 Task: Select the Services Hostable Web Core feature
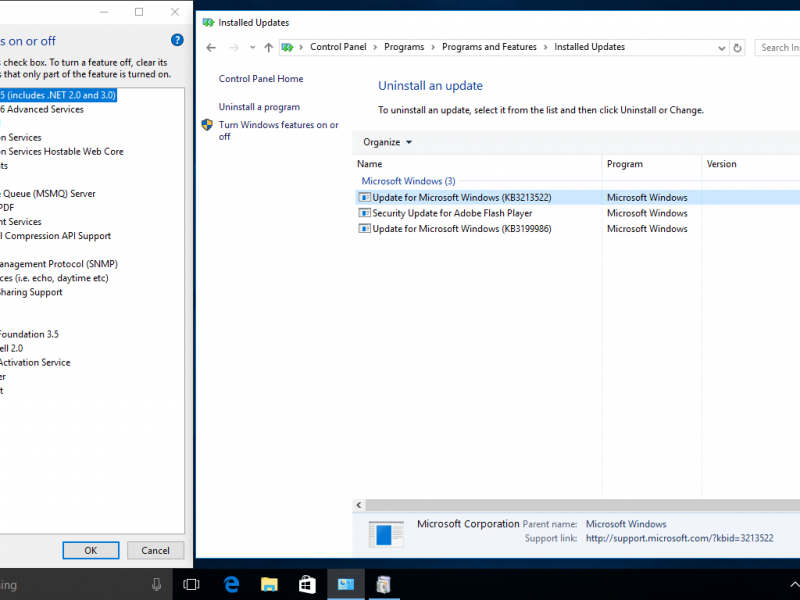coord(62,152)
